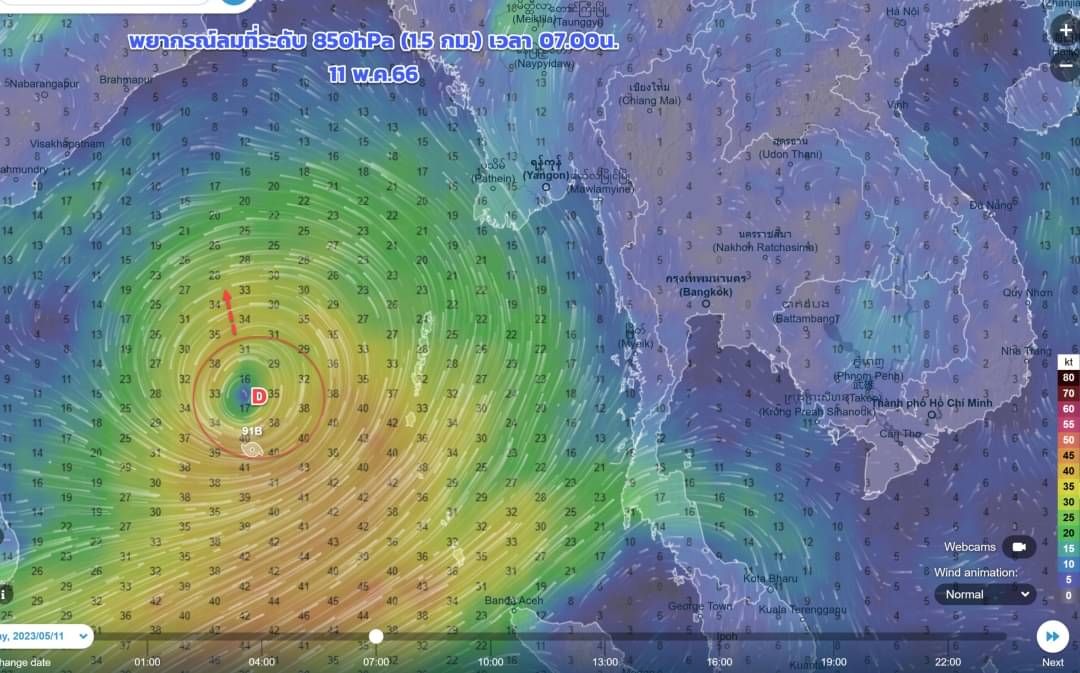The image size is (1080, 673).
Task: Select 22:00 on the timeline
Action: (948, 661)
